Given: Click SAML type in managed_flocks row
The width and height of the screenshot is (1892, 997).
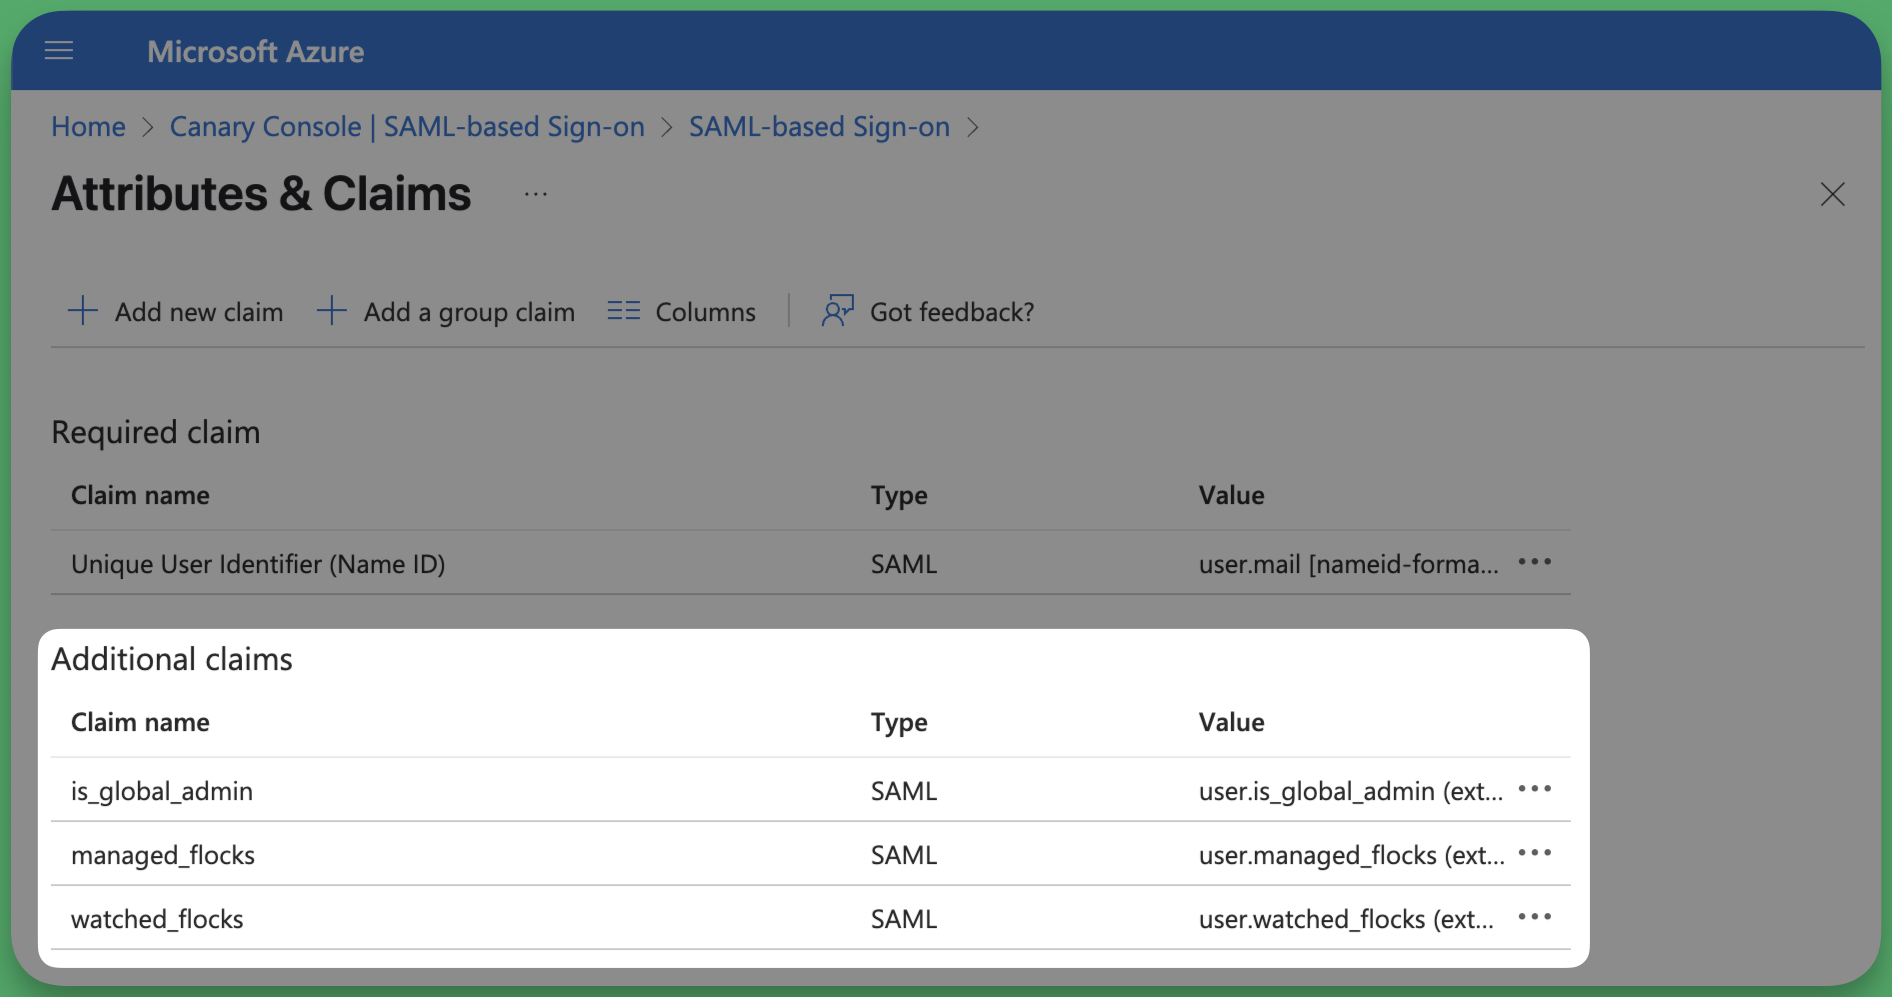Looking at the screenshot, I should (904, 855).
